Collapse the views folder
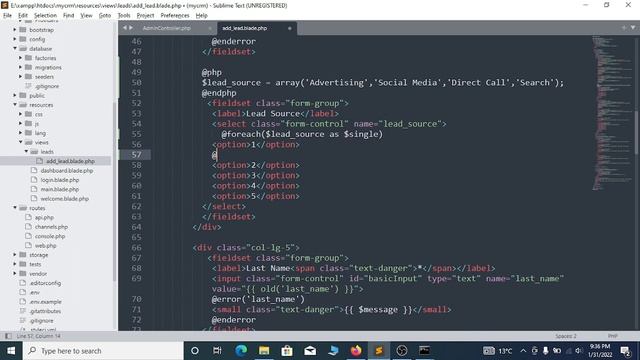This screenshot has width=640, height=360. click(x=20, y=142)
